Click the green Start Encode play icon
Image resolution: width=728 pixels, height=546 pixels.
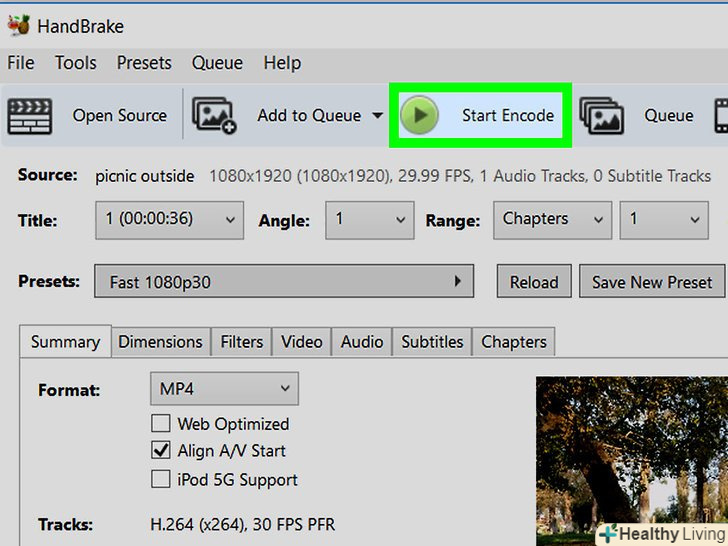pos(419,115)
